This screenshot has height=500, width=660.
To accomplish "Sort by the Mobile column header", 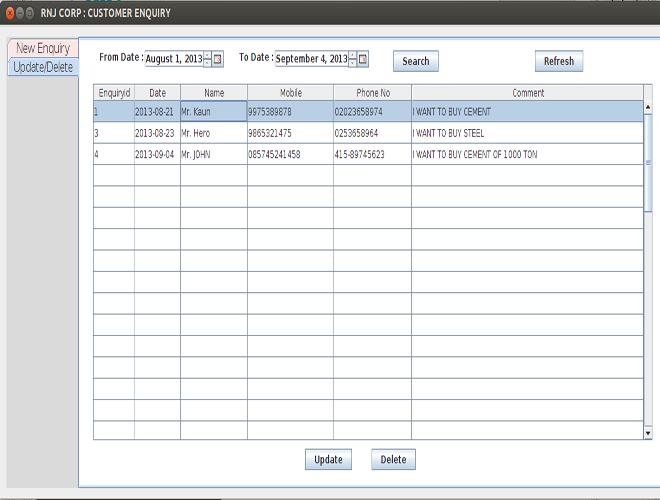I will pos(290,93).
